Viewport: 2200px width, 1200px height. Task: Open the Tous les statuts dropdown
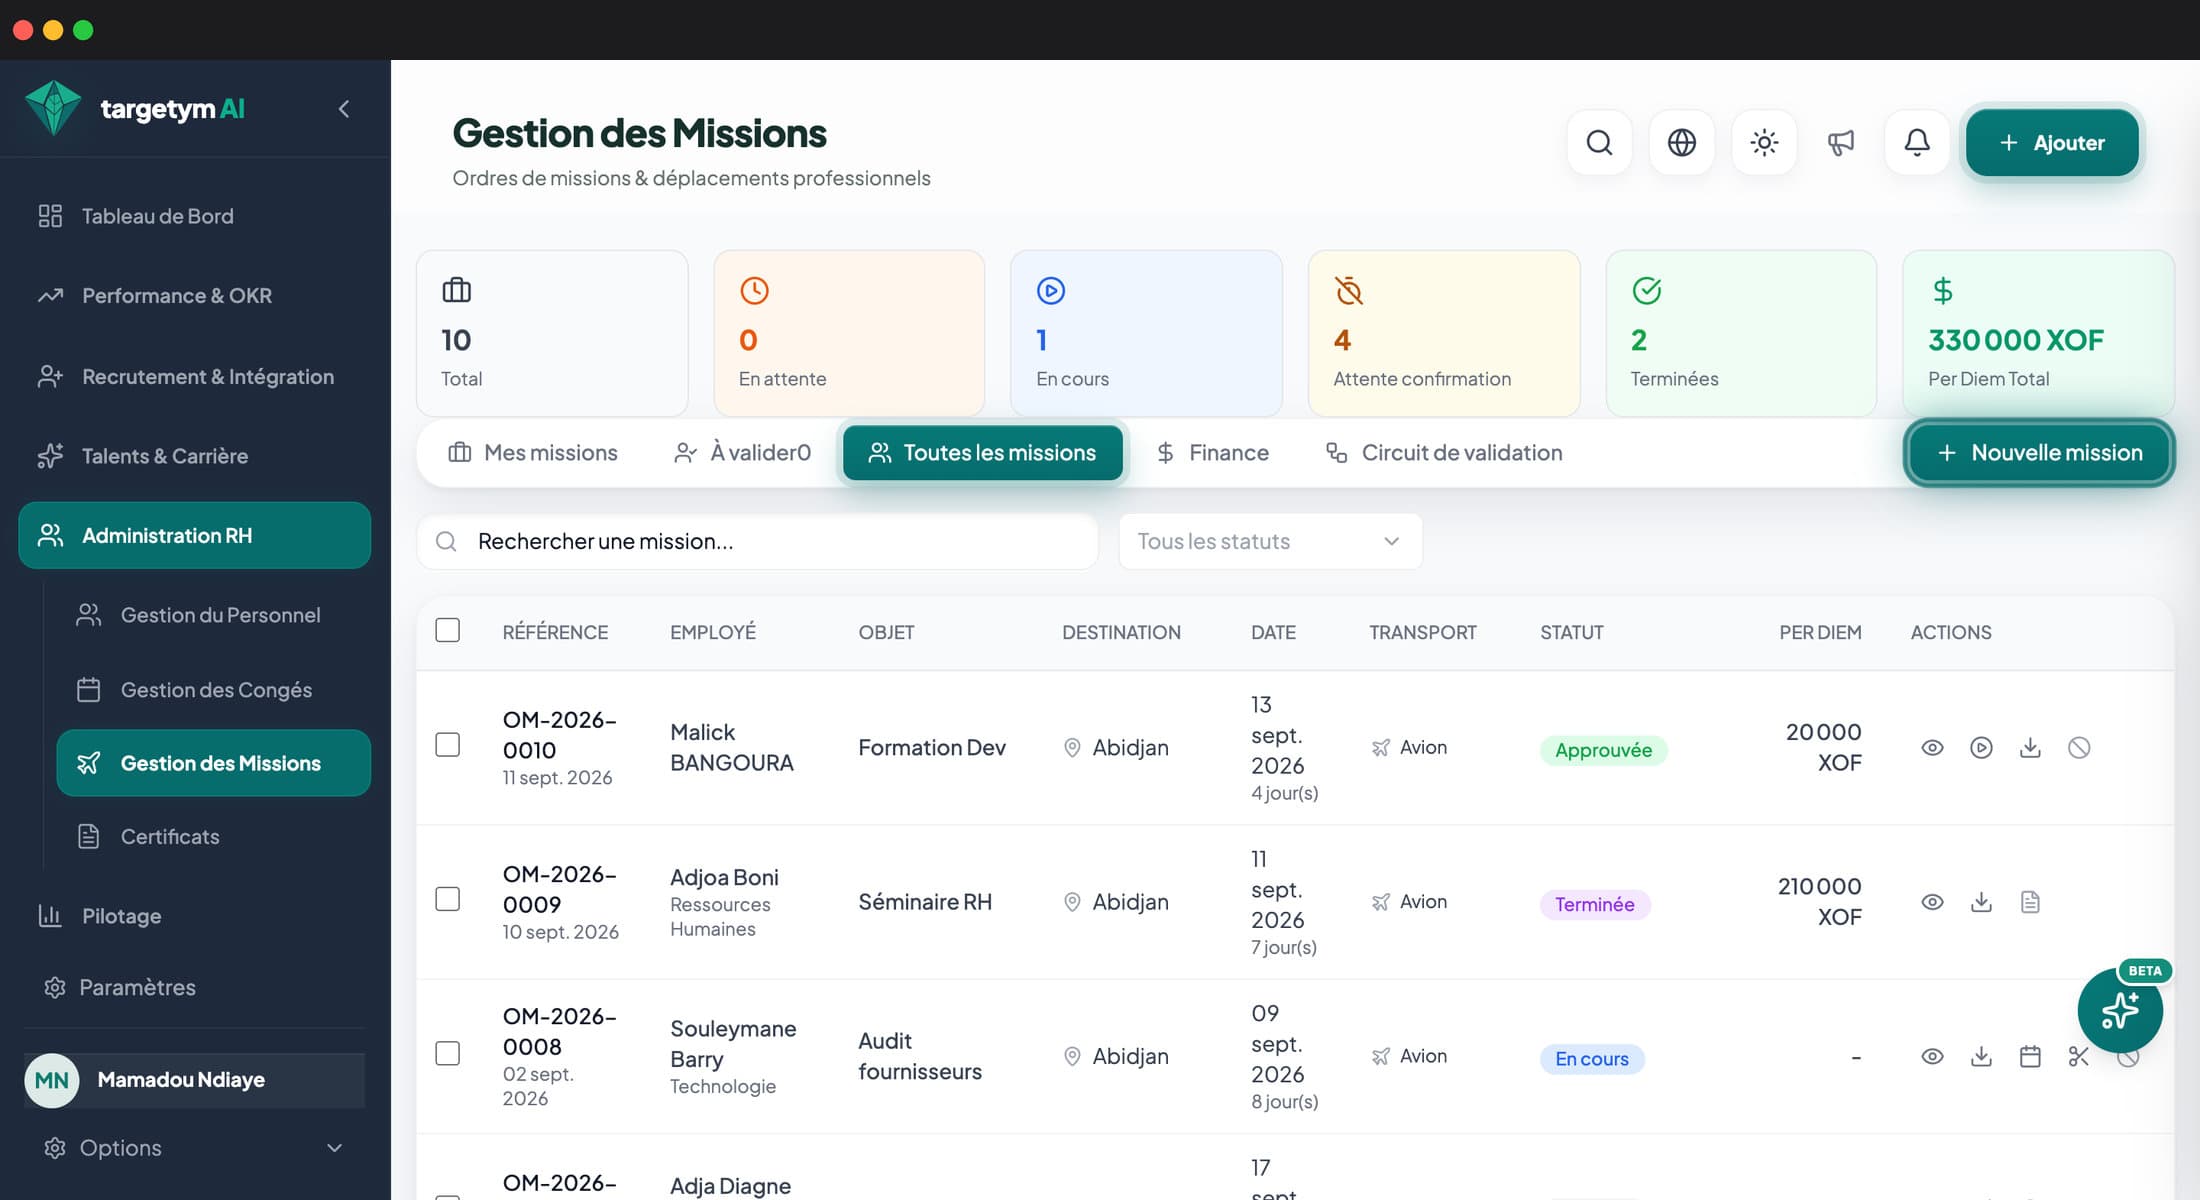click(1270, 541)
